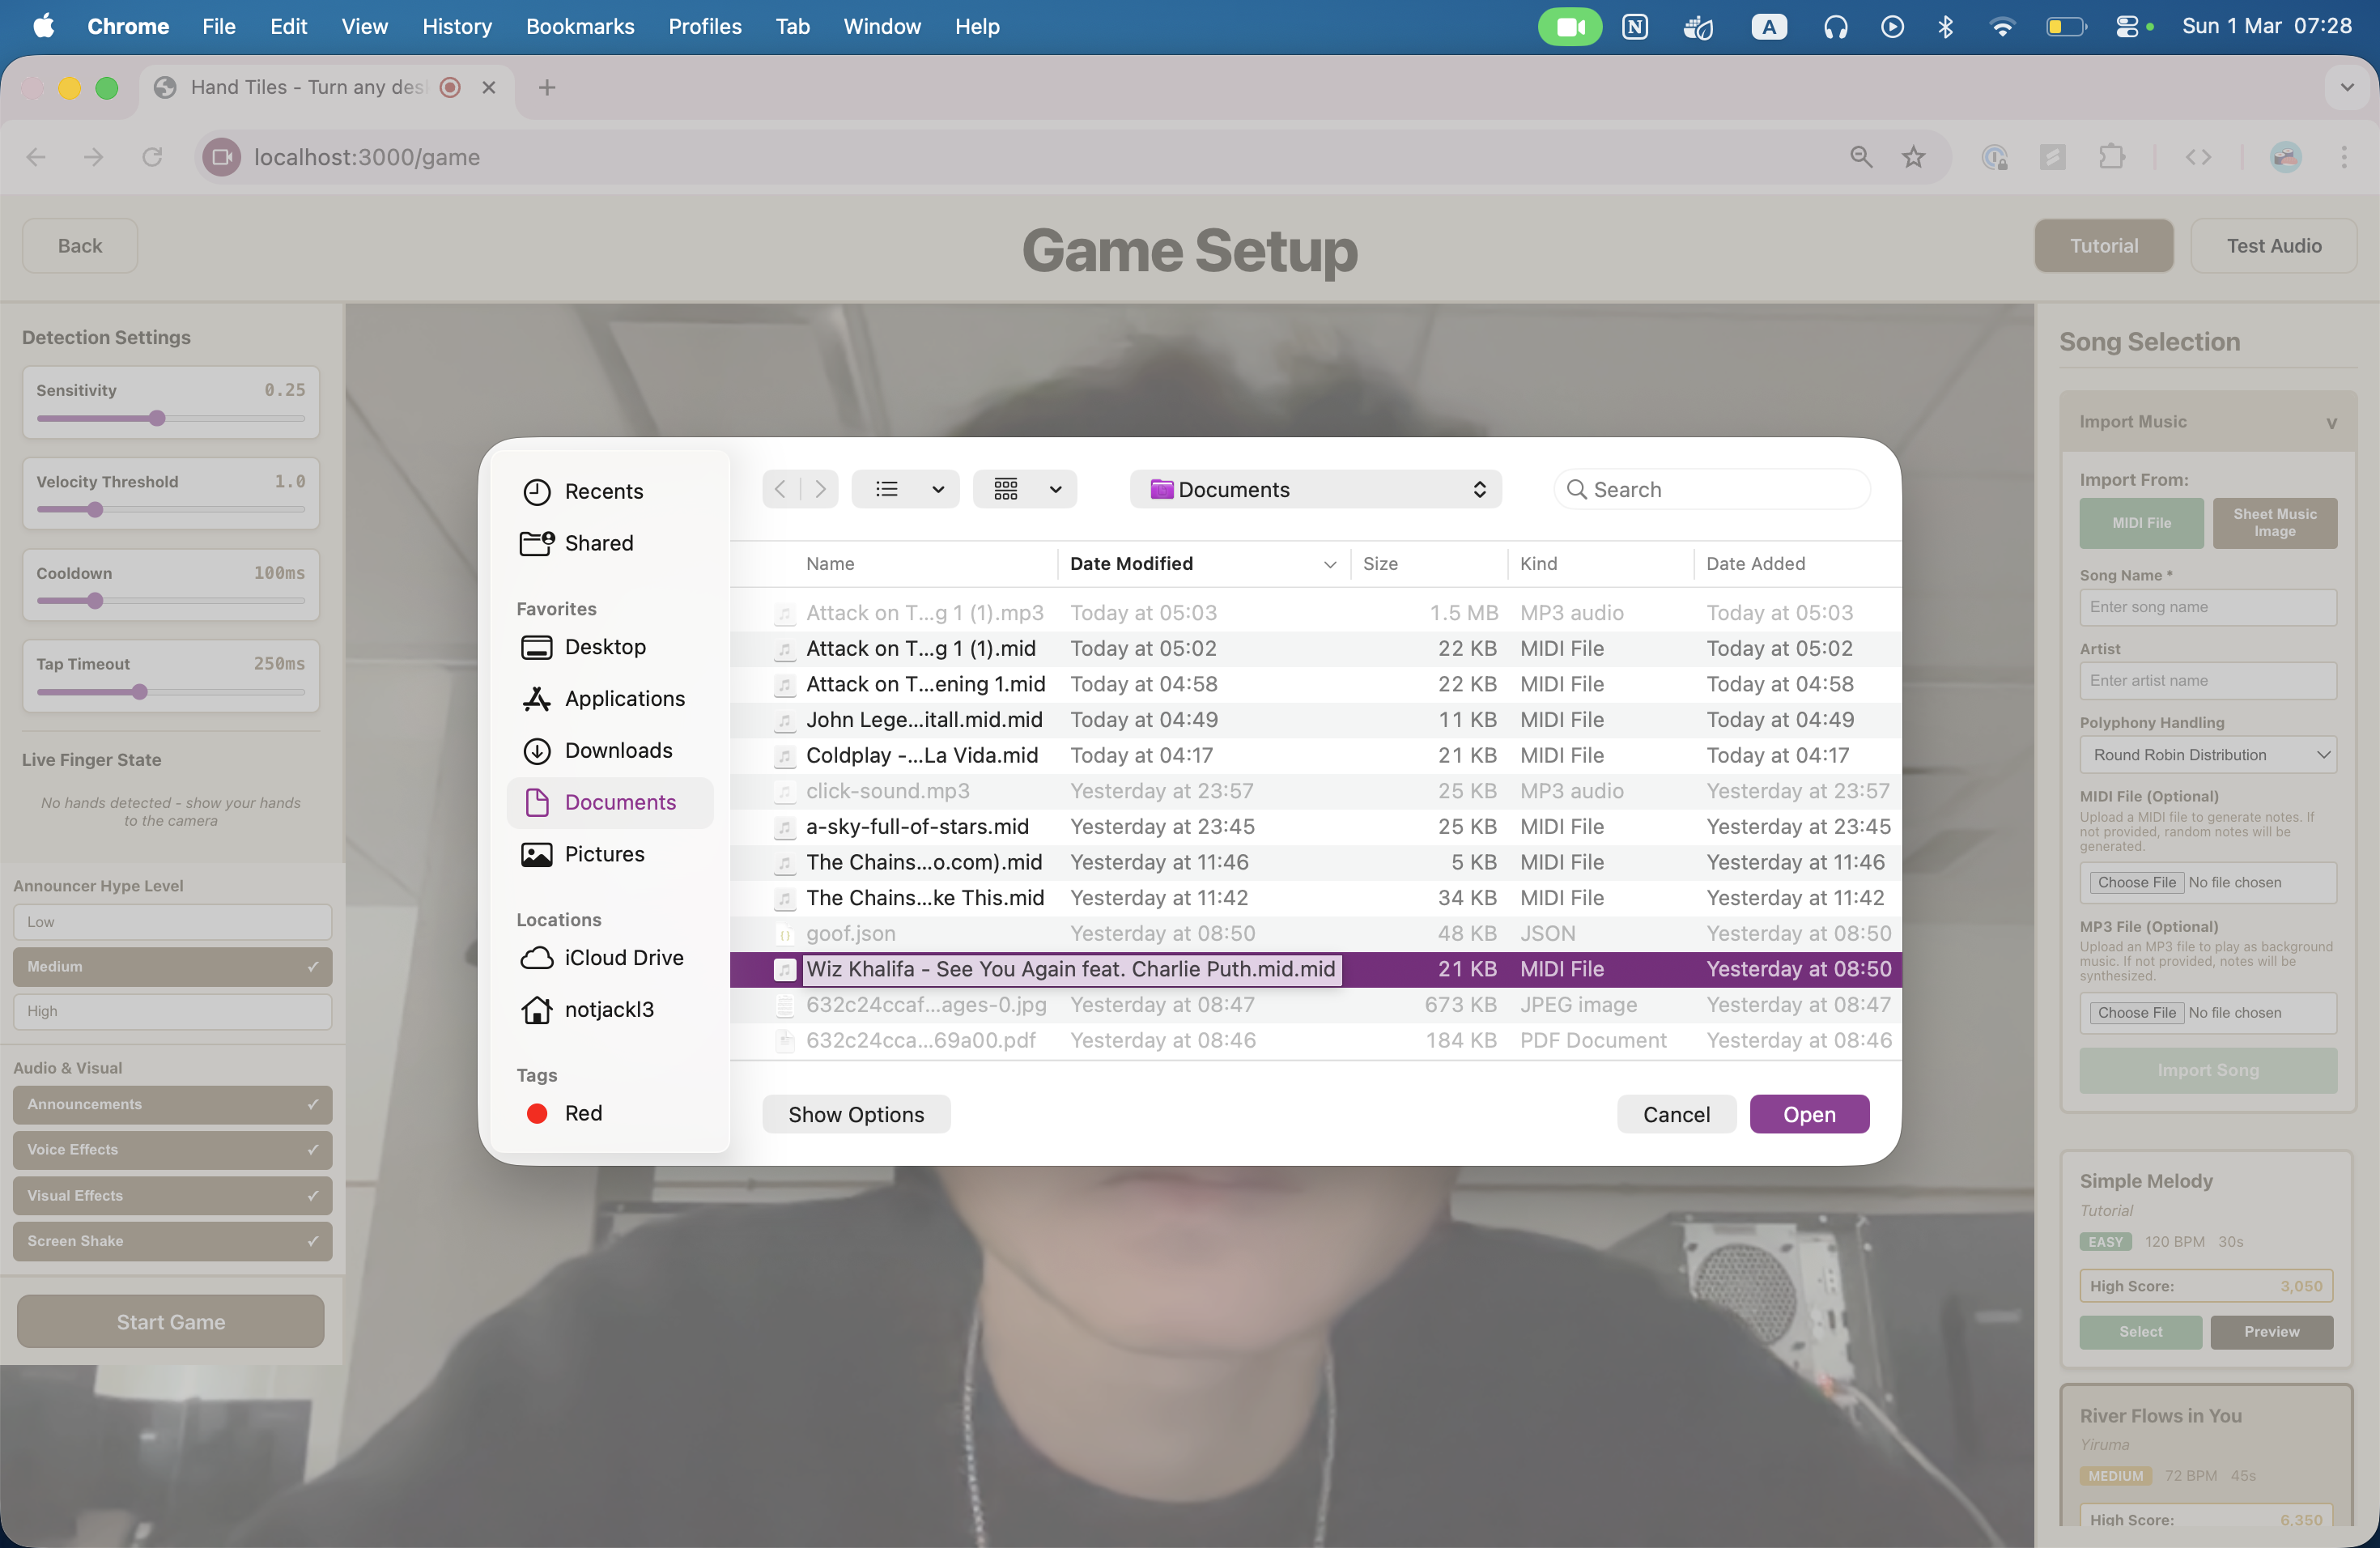
Task: Select High announcer hype level
Action: pyautogui.click(x=172, y=1011)
